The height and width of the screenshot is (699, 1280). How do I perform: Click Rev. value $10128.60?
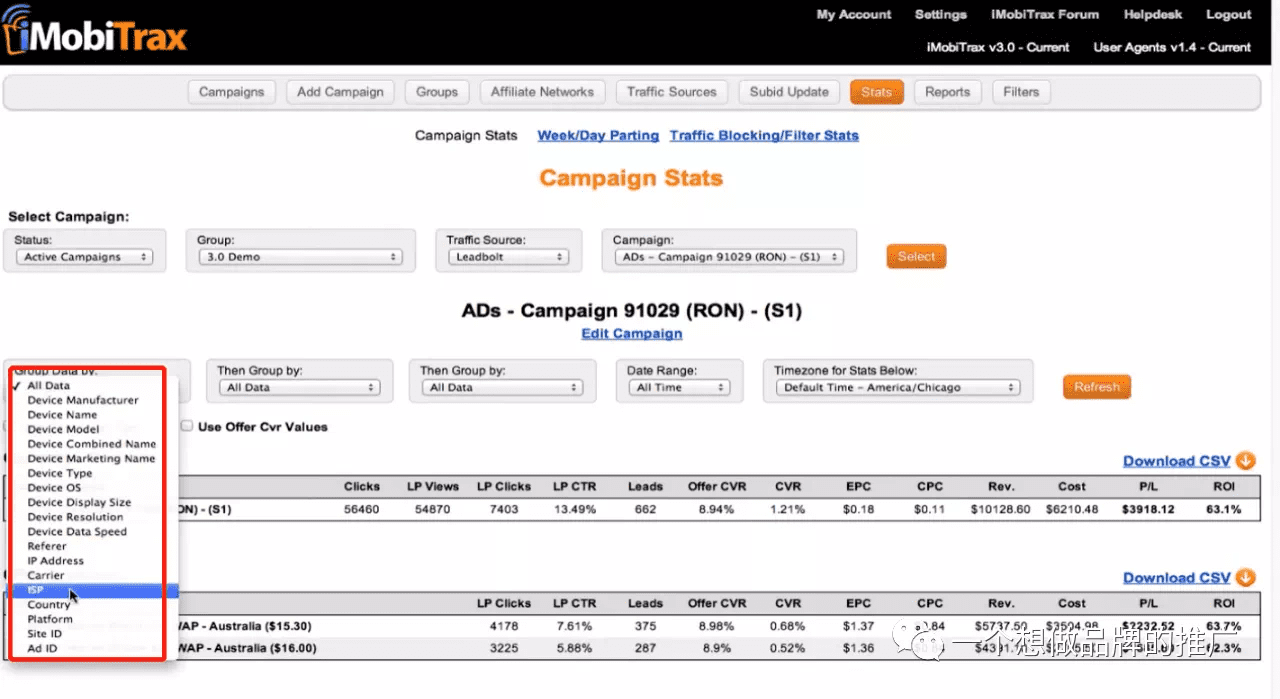[1000, 509]
